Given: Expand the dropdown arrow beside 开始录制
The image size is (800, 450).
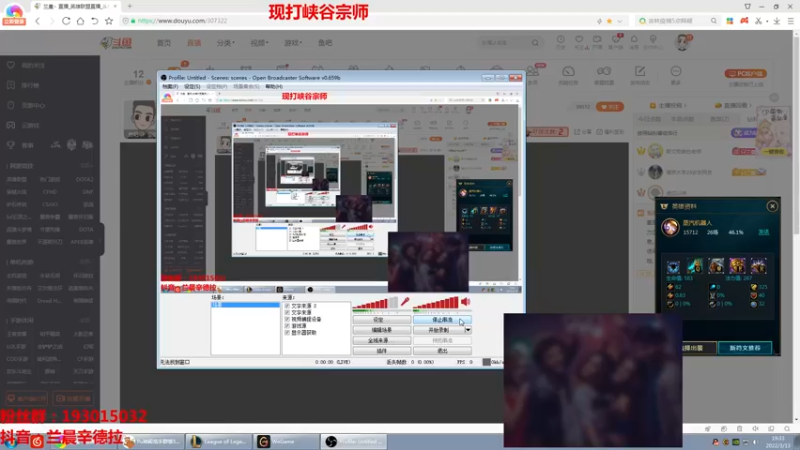Looking at the screenshot, I should 468,330.
